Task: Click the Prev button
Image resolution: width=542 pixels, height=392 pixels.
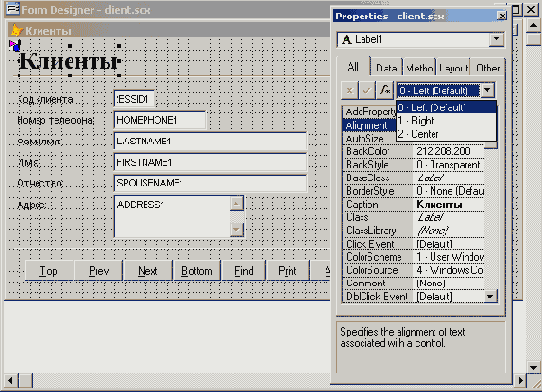Action: (99, 271)
